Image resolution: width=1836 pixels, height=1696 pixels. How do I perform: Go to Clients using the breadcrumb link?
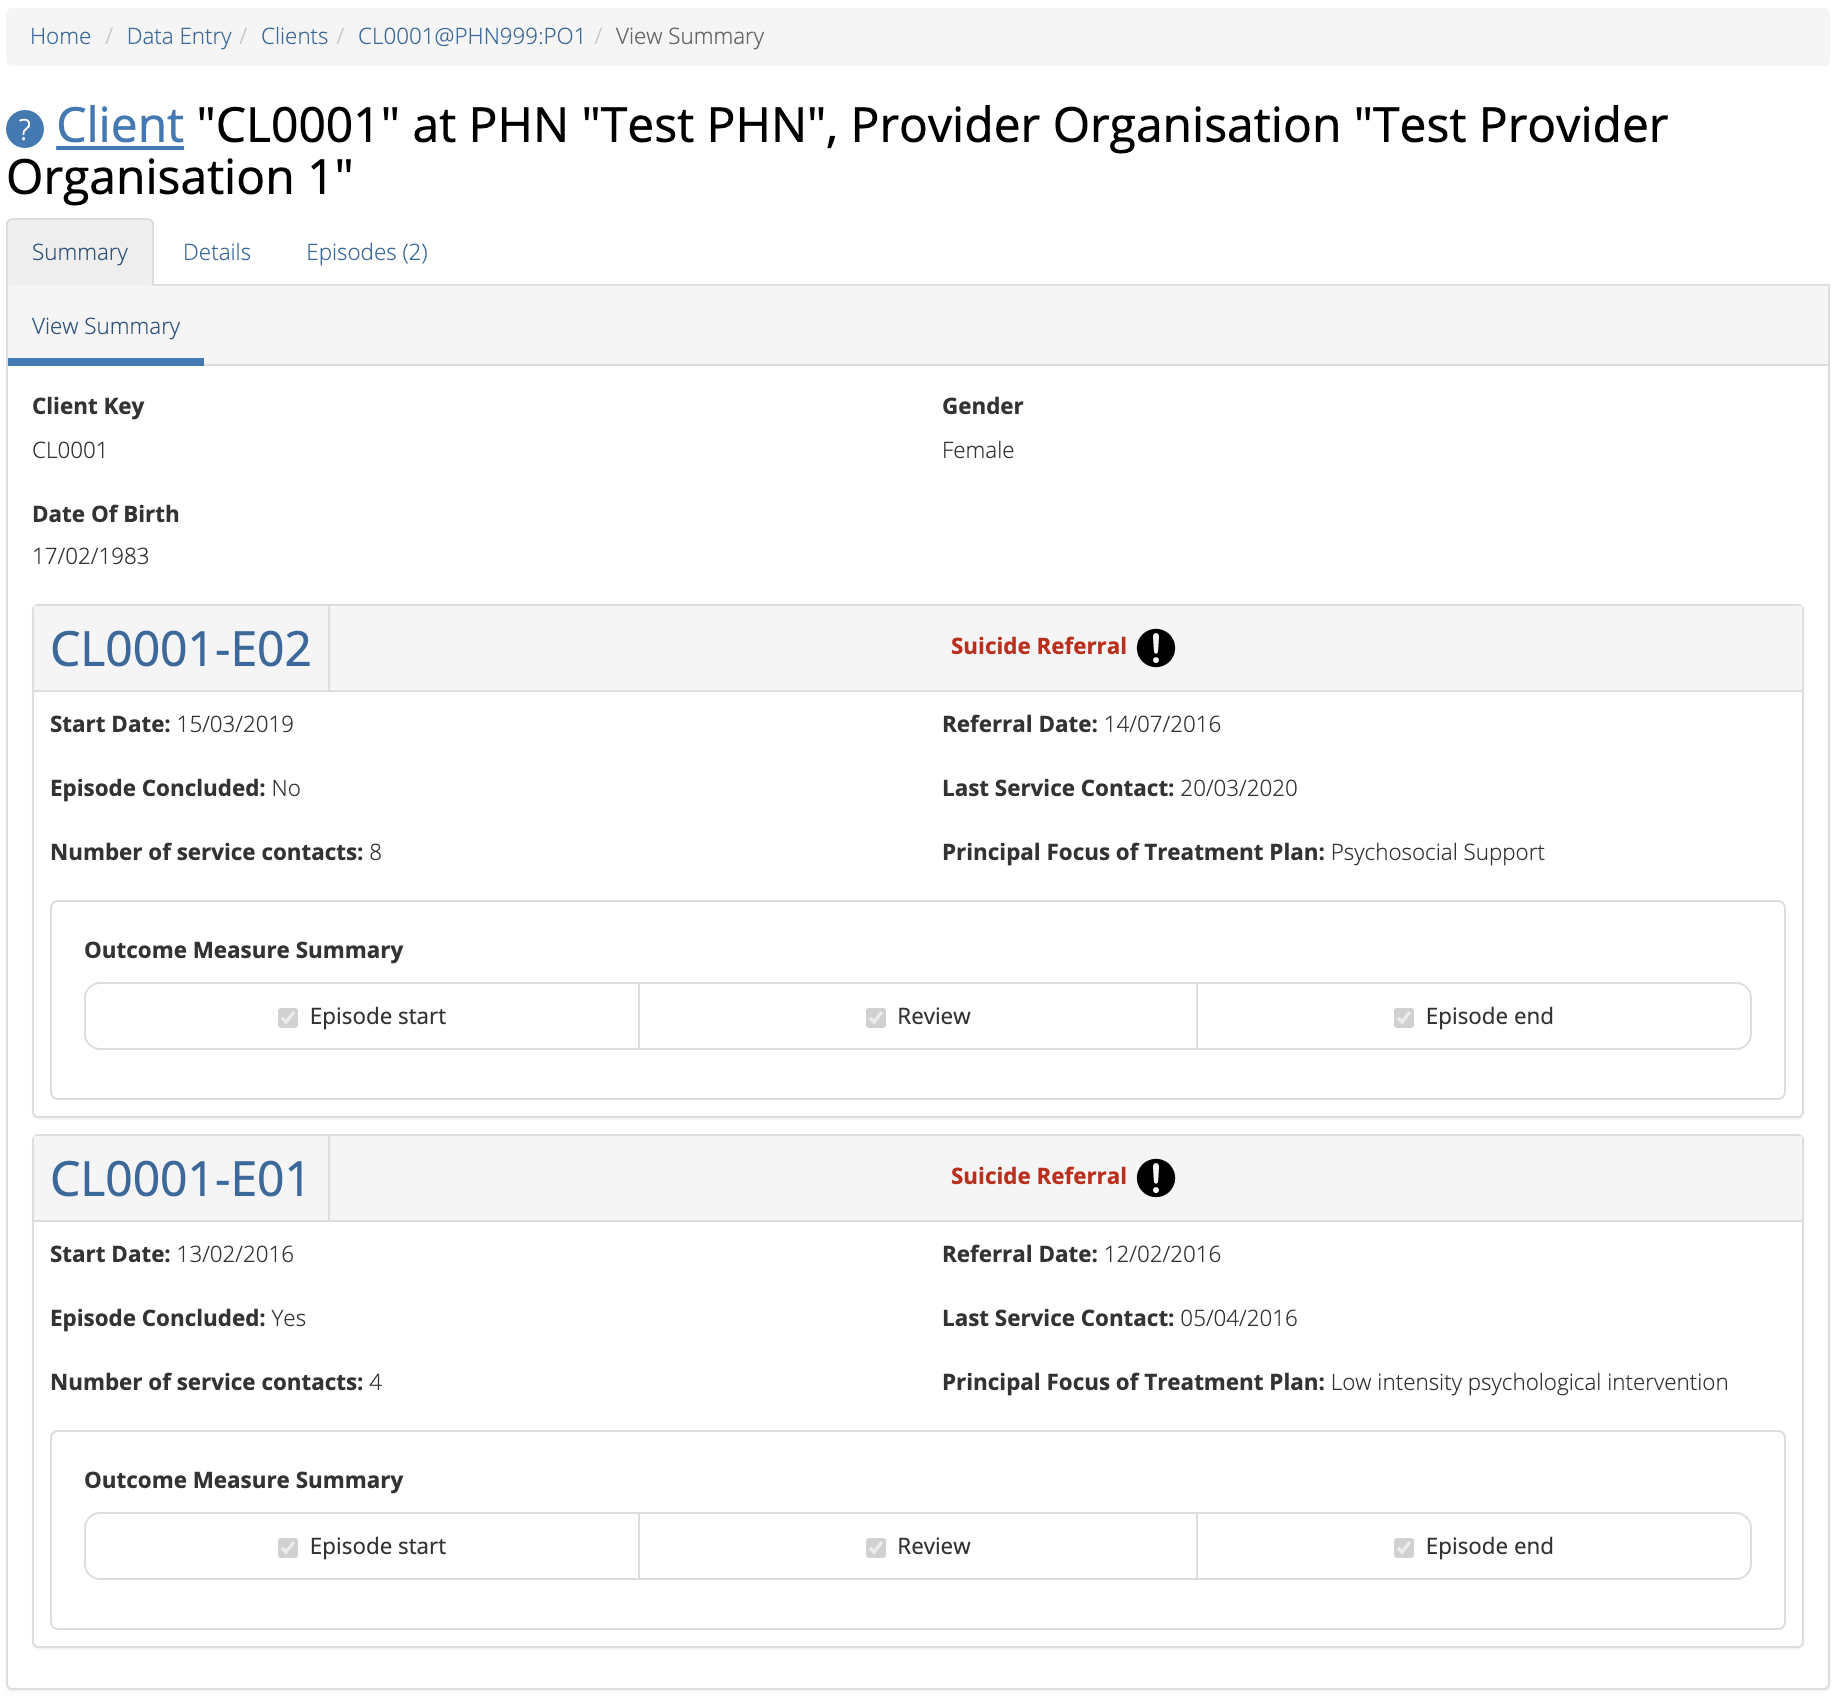(294, 36)
